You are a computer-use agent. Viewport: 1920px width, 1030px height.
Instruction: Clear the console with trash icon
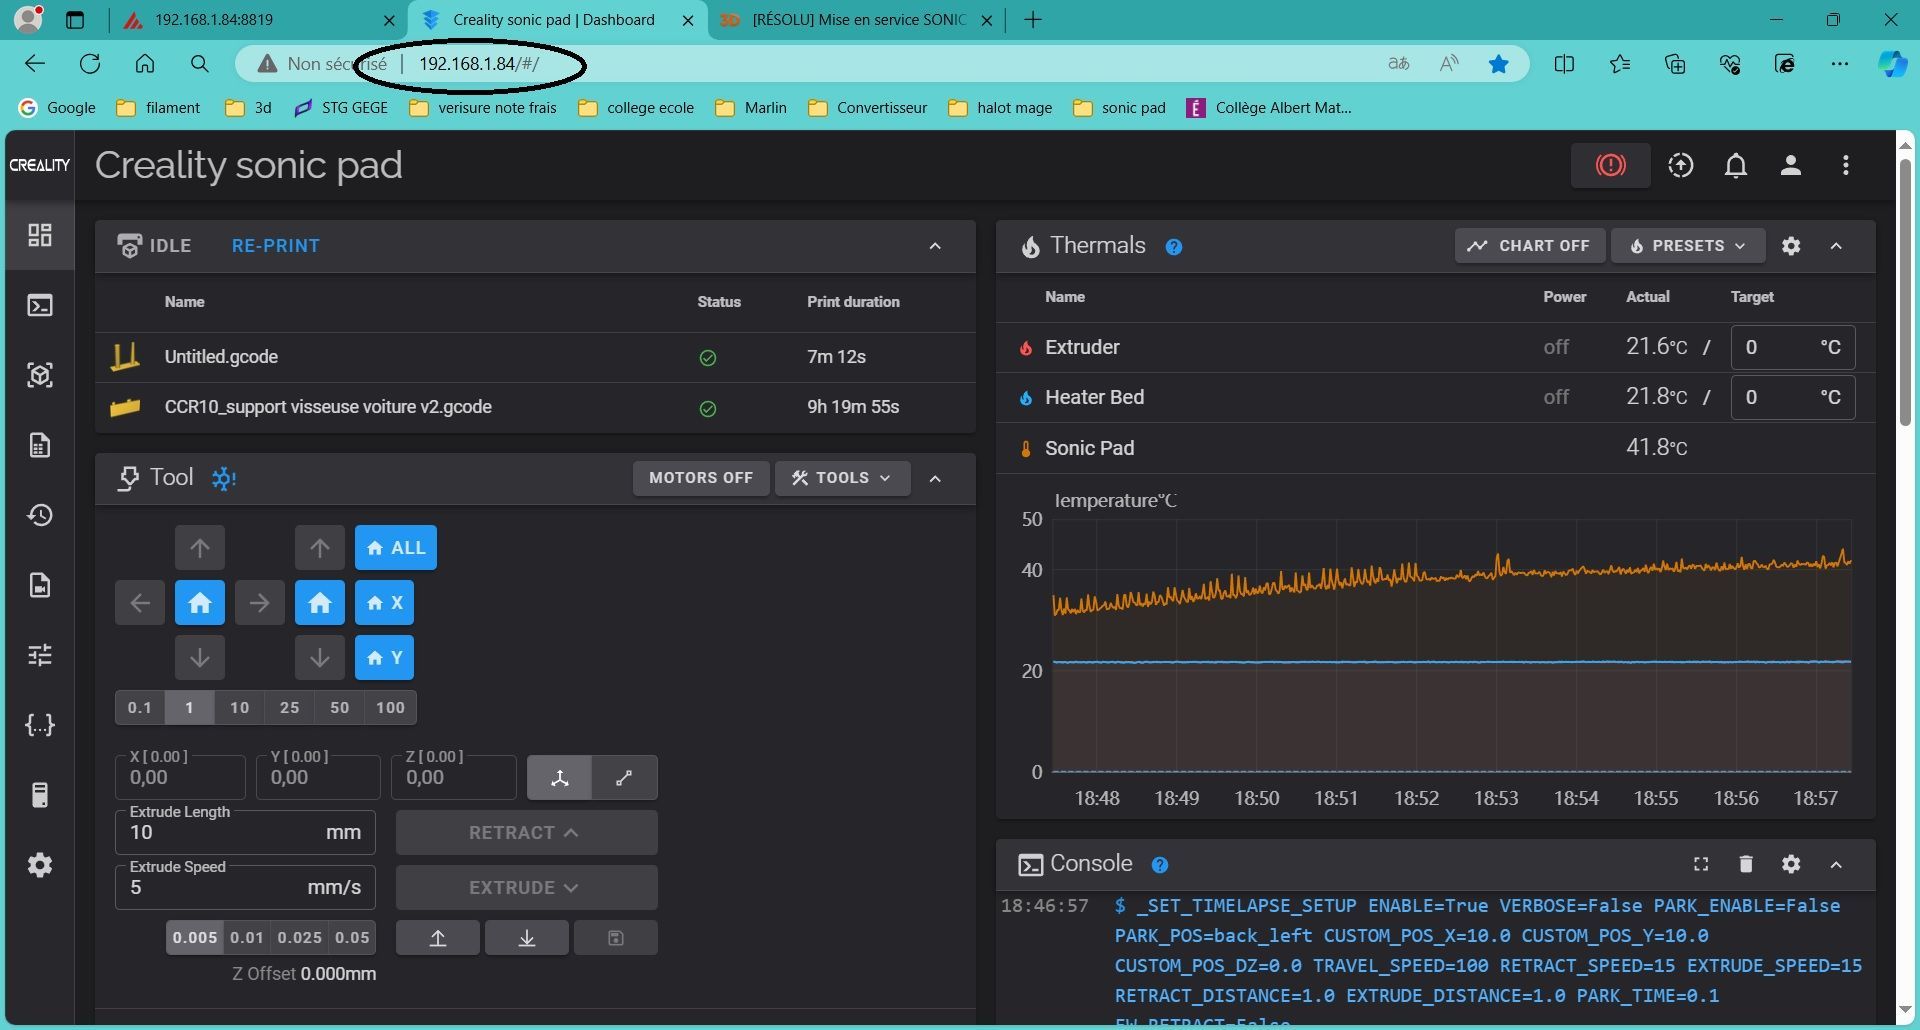pos(1745,864)
